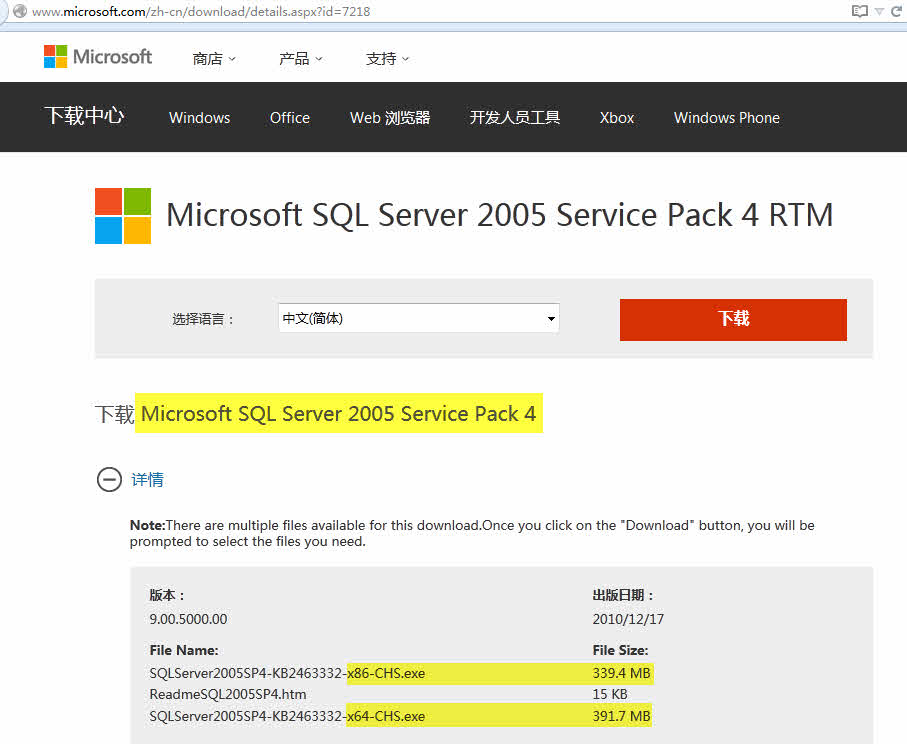This screenshot has width=907, height=744.
Task: Open the Office download category
Action: pos(290,118)
